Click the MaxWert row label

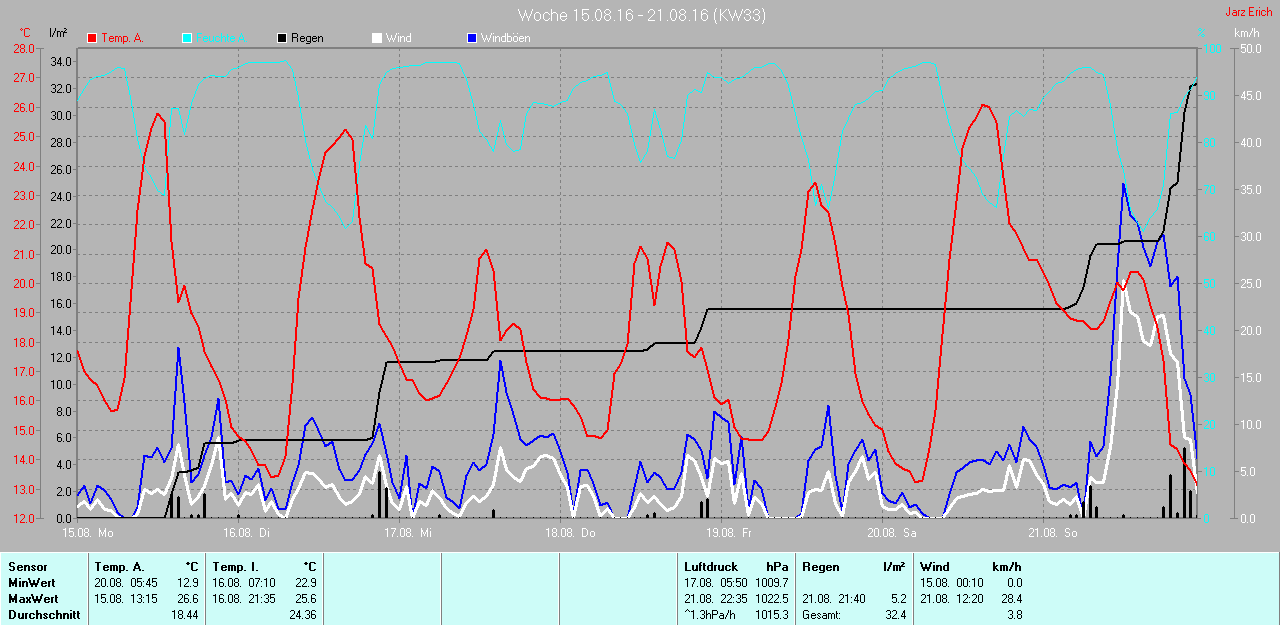click(x=34, y=599)
